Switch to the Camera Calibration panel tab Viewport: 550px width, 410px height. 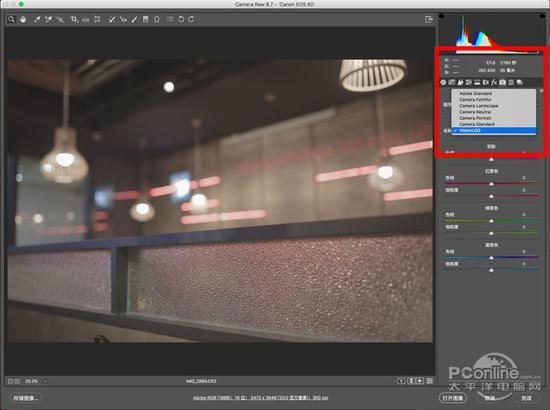pos(503,82)
